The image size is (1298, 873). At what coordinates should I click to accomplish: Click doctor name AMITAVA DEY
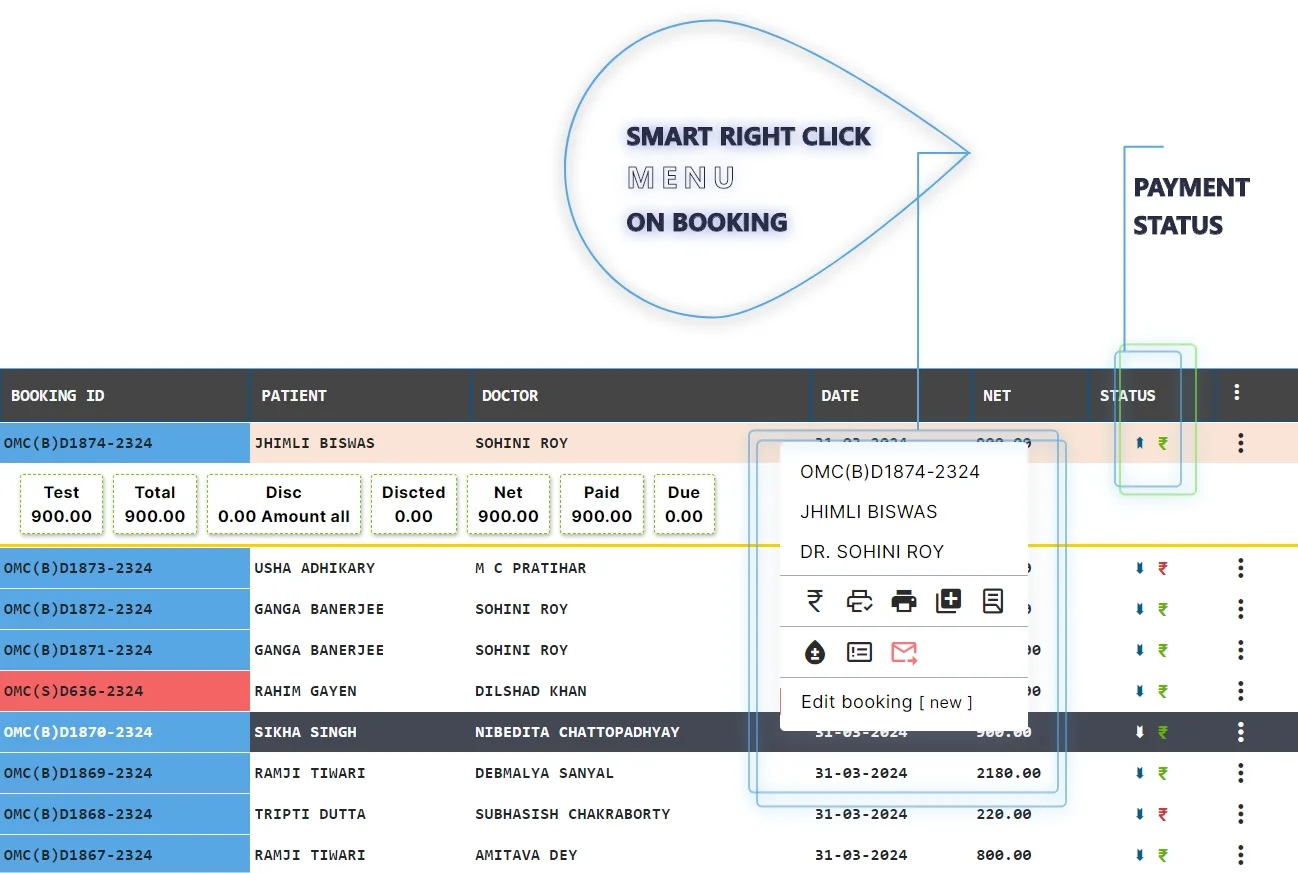[x=526, y=855]
